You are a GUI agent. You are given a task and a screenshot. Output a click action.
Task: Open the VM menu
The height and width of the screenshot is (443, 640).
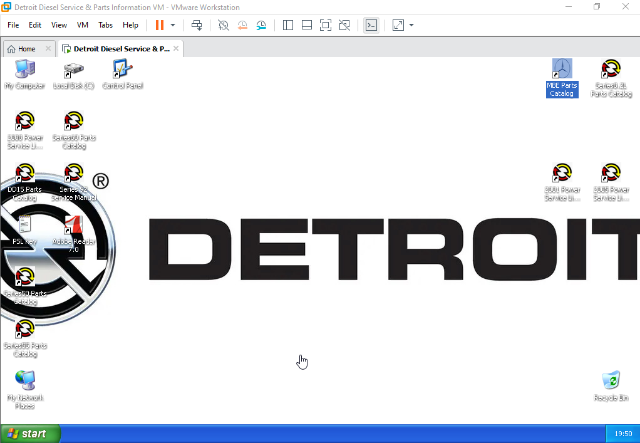pos(82,25)
